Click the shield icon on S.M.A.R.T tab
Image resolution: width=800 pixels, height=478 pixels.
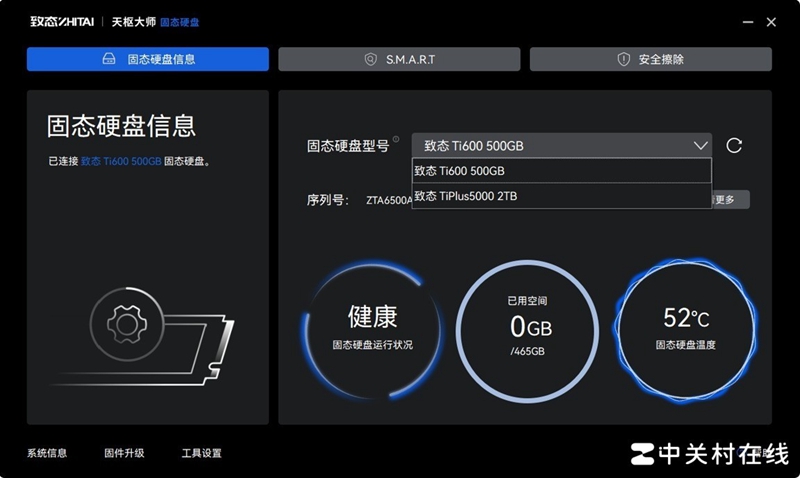(370, 59)
